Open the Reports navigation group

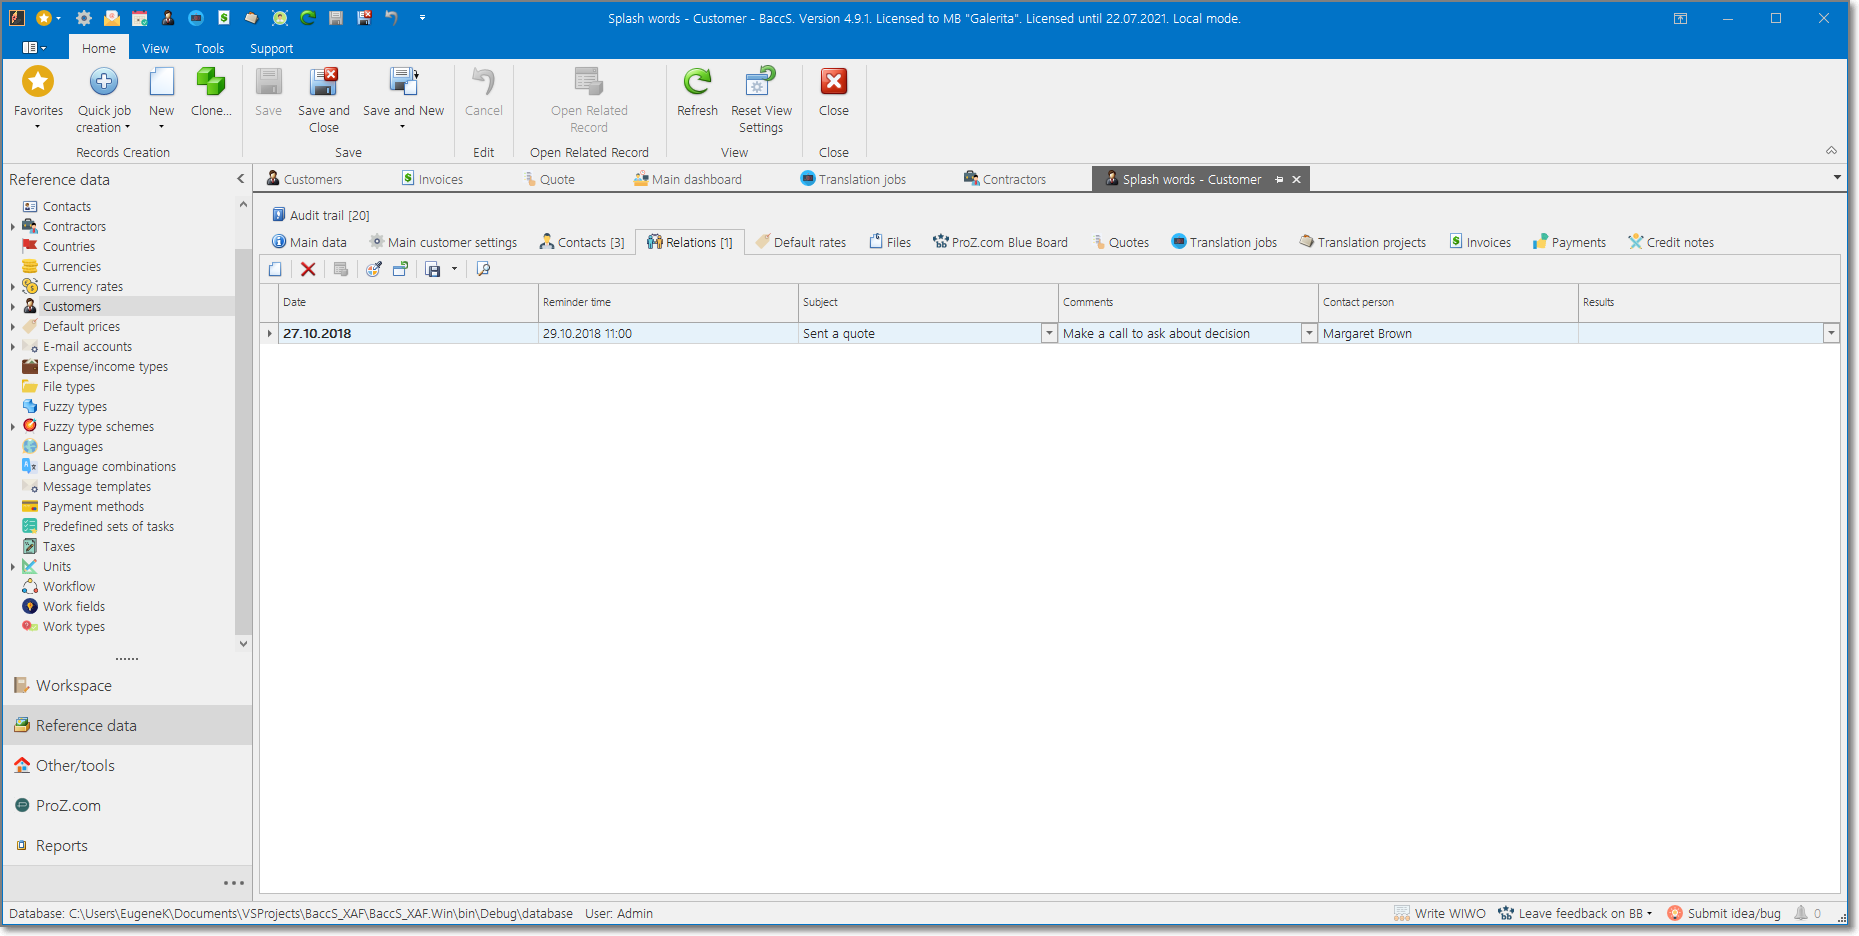127,846
